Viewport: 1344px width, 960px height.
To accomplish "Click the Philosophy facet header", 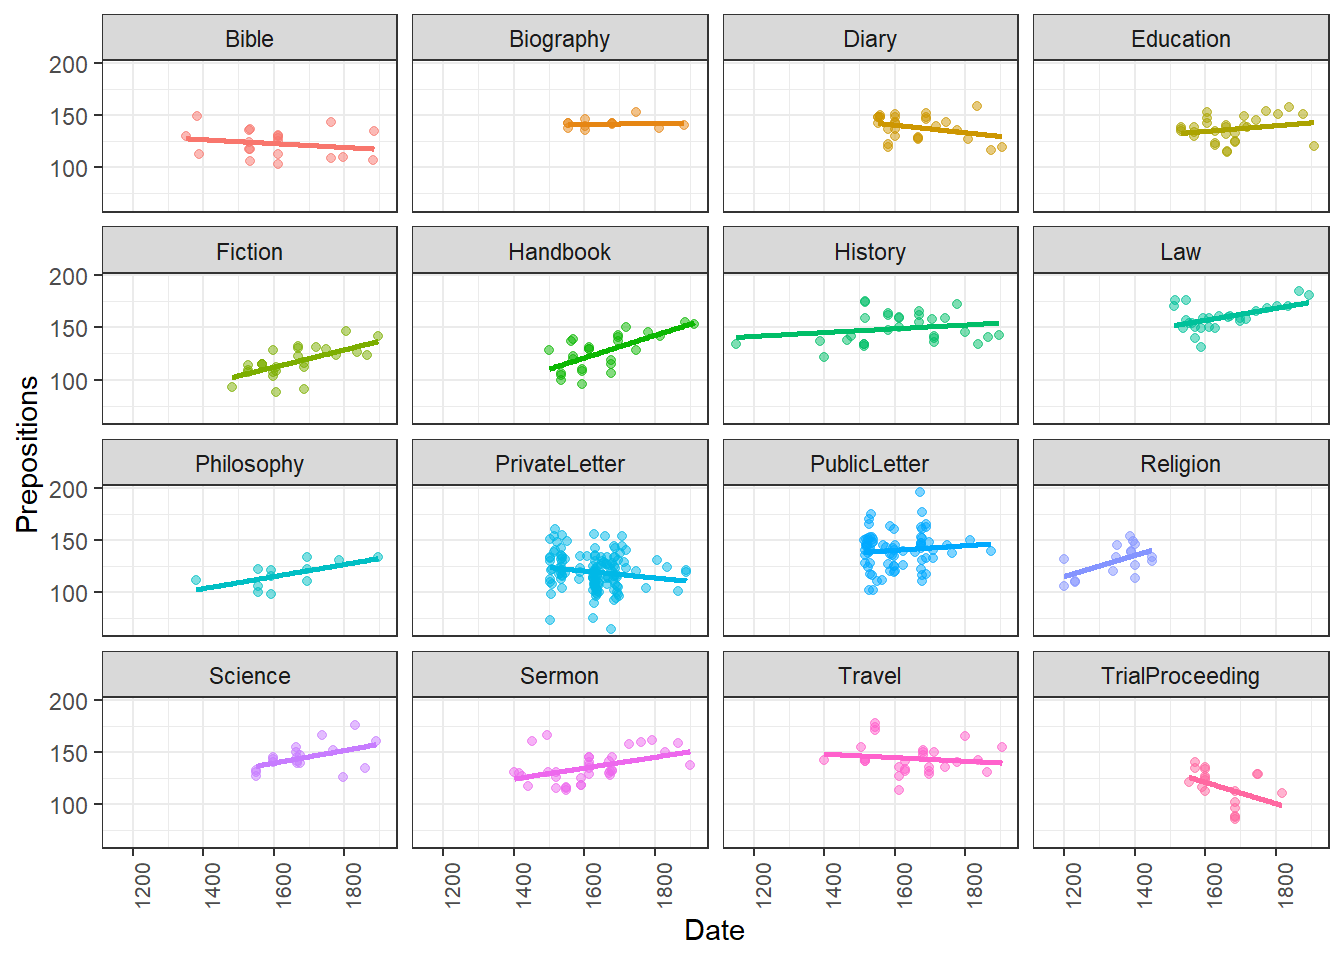I will tap(249, 464).
